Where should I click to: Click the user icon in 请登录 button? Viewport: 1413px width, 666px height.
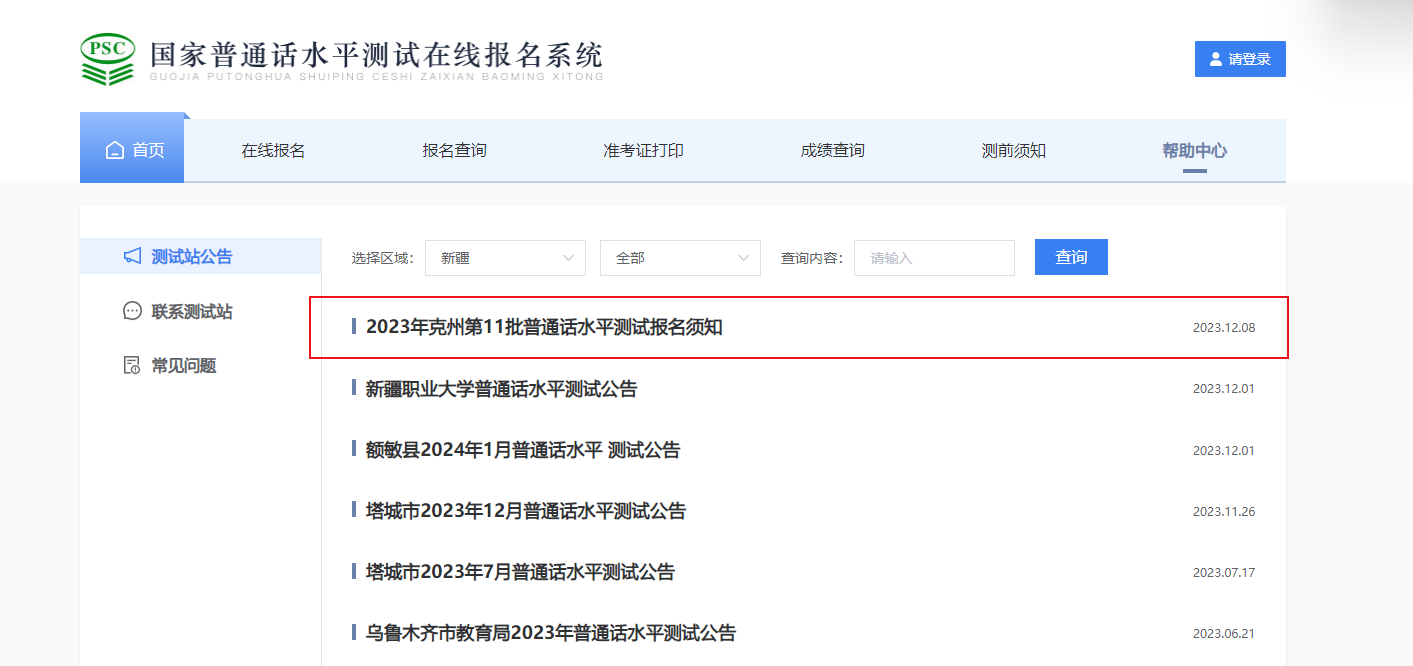[1216, 59]
